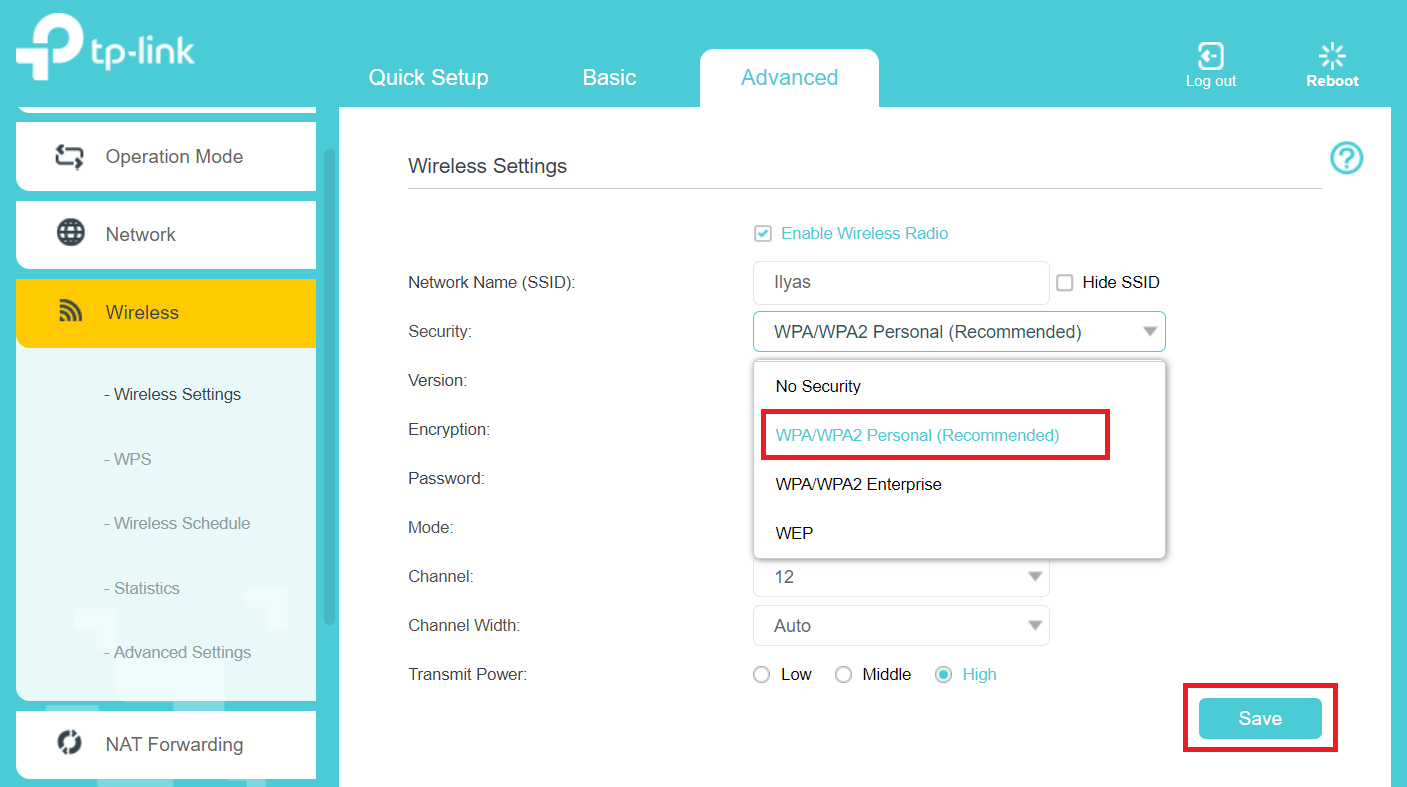
Task: Click the tp-link logo
Action: [x=103, y=46]
